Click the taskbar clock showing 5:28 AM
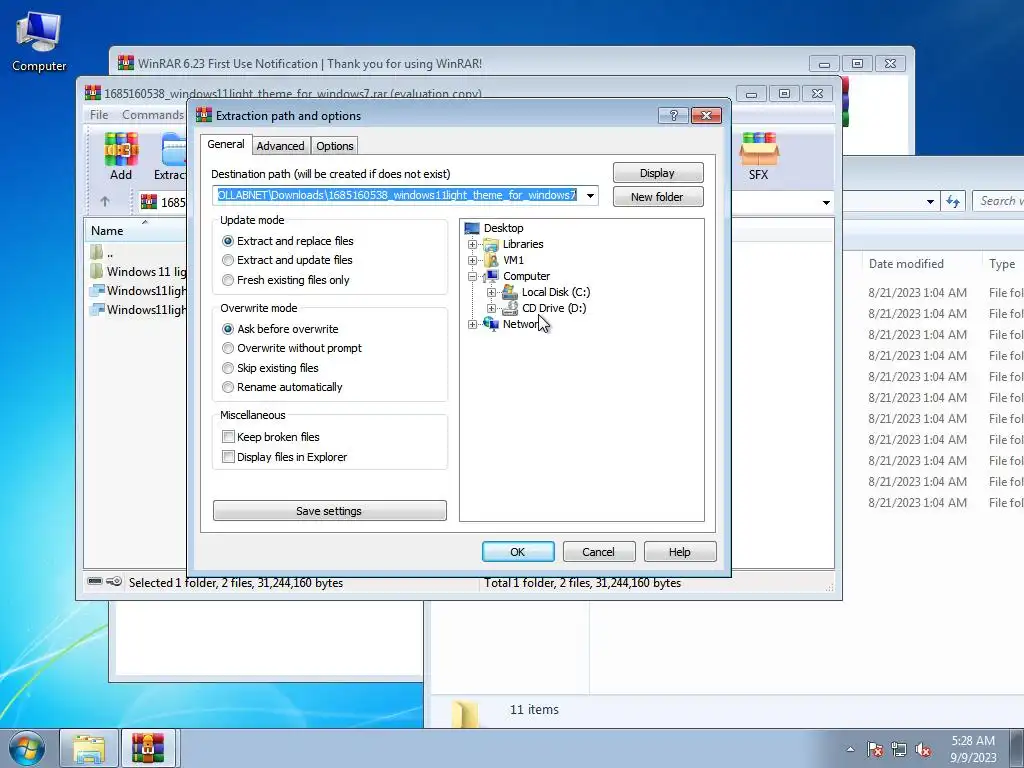The image size is (1024, 768). pos(973,749)
